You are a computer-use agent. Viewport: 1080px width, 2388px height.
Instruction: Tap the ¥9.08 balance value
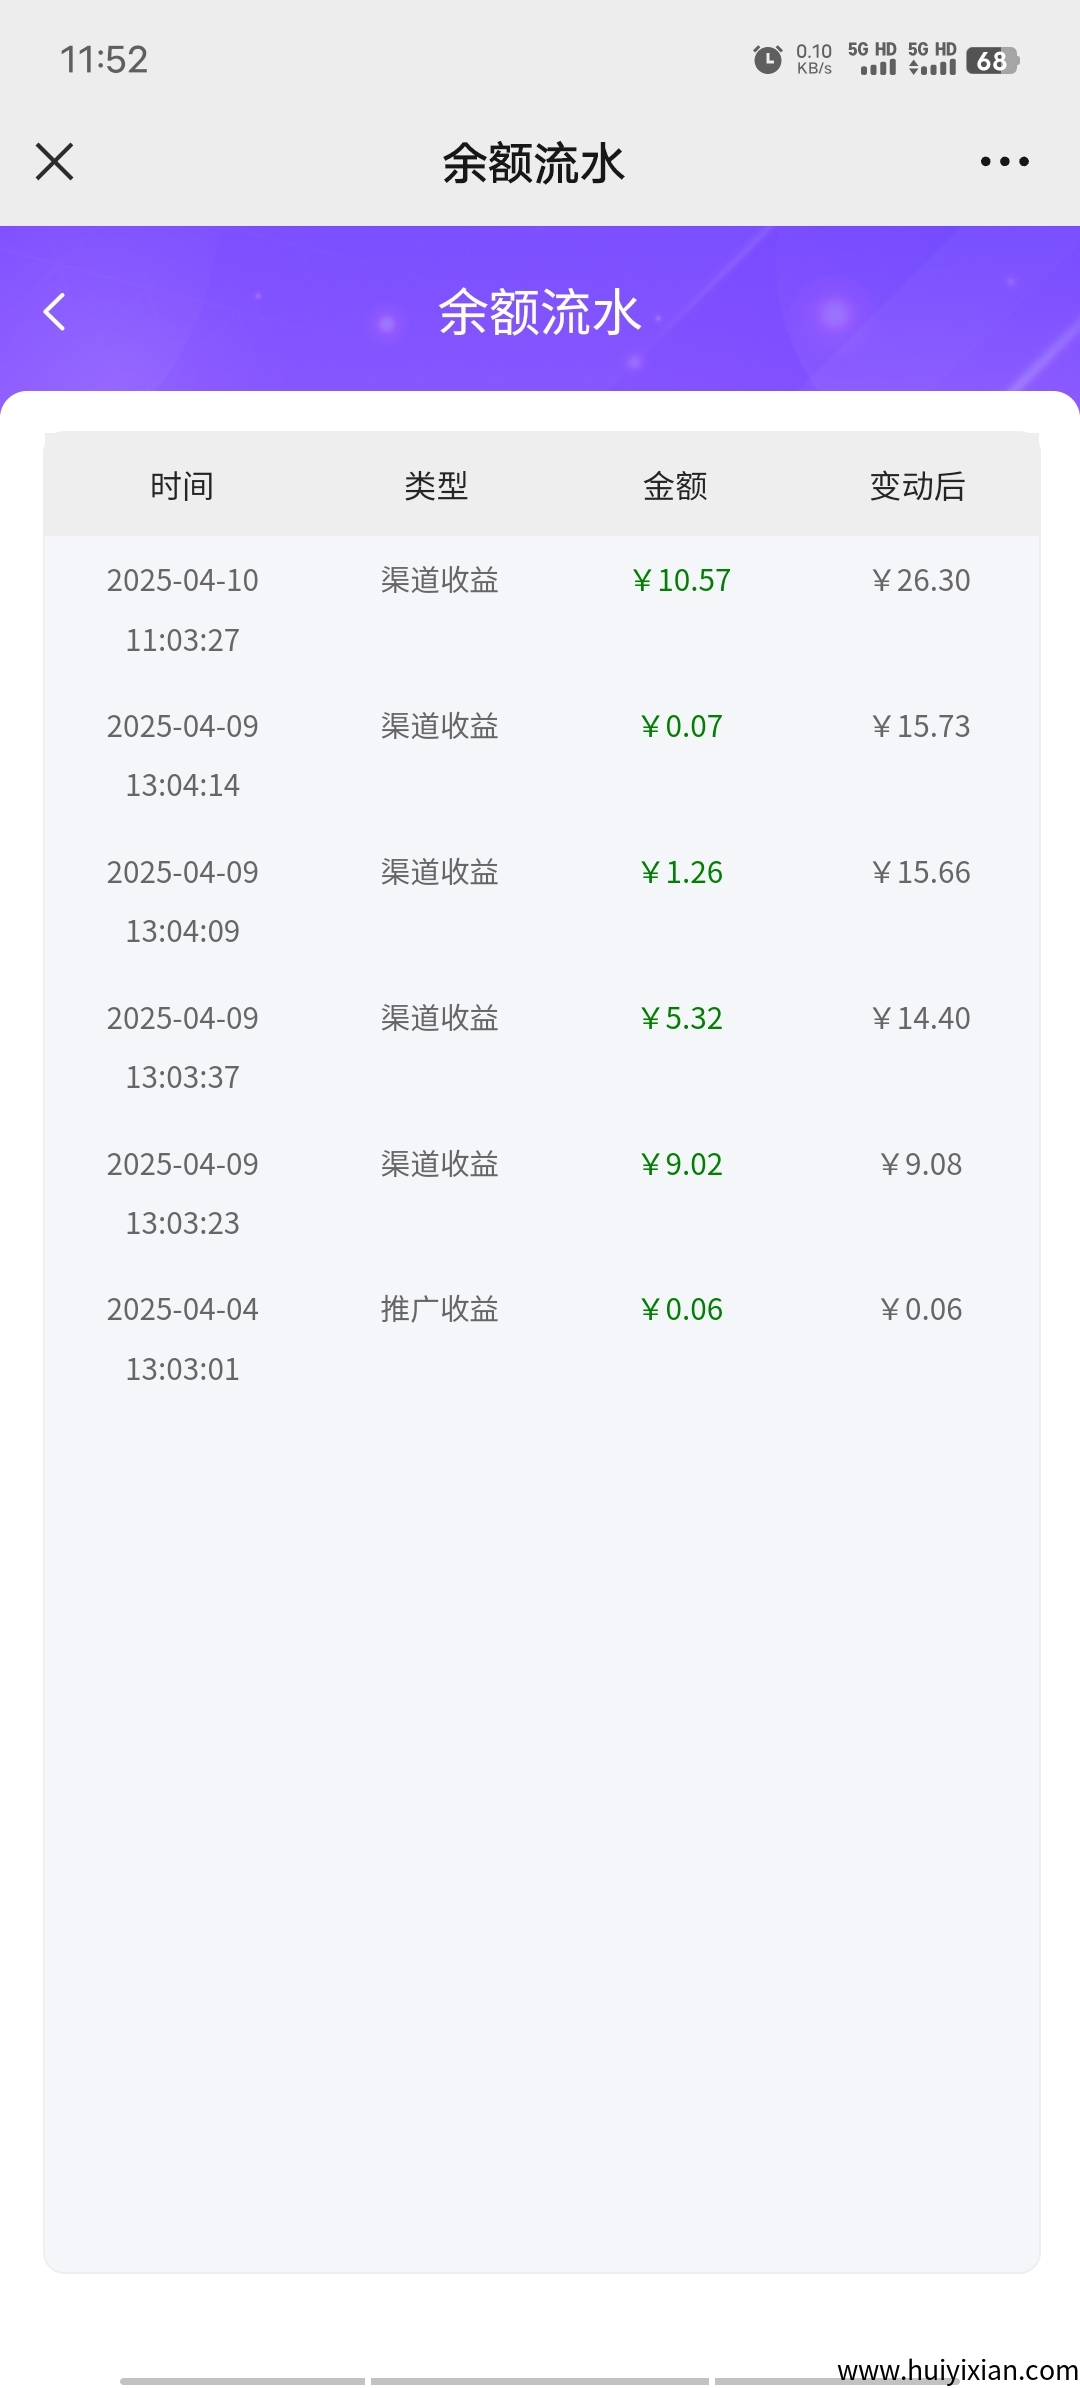point(920,1165)
